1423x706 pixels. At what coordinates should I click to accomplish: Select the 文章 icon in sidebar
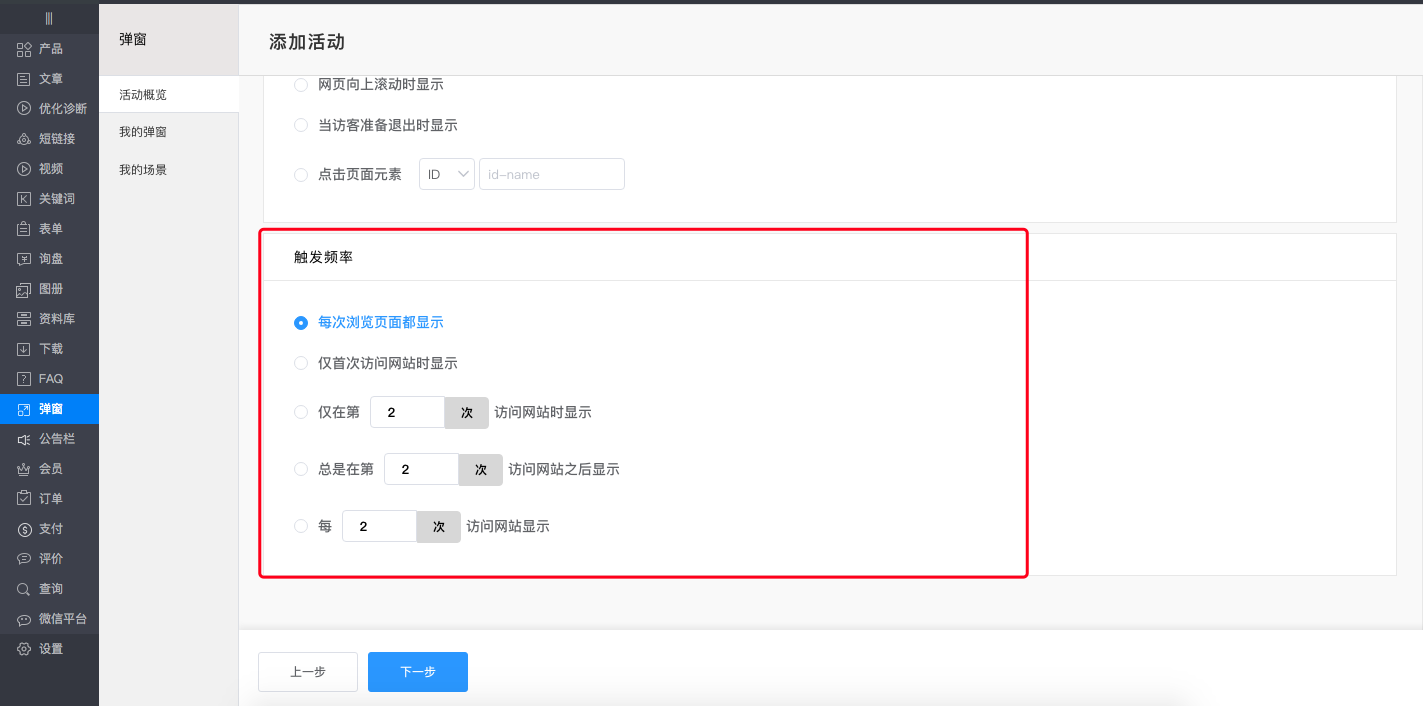point(49,78)
